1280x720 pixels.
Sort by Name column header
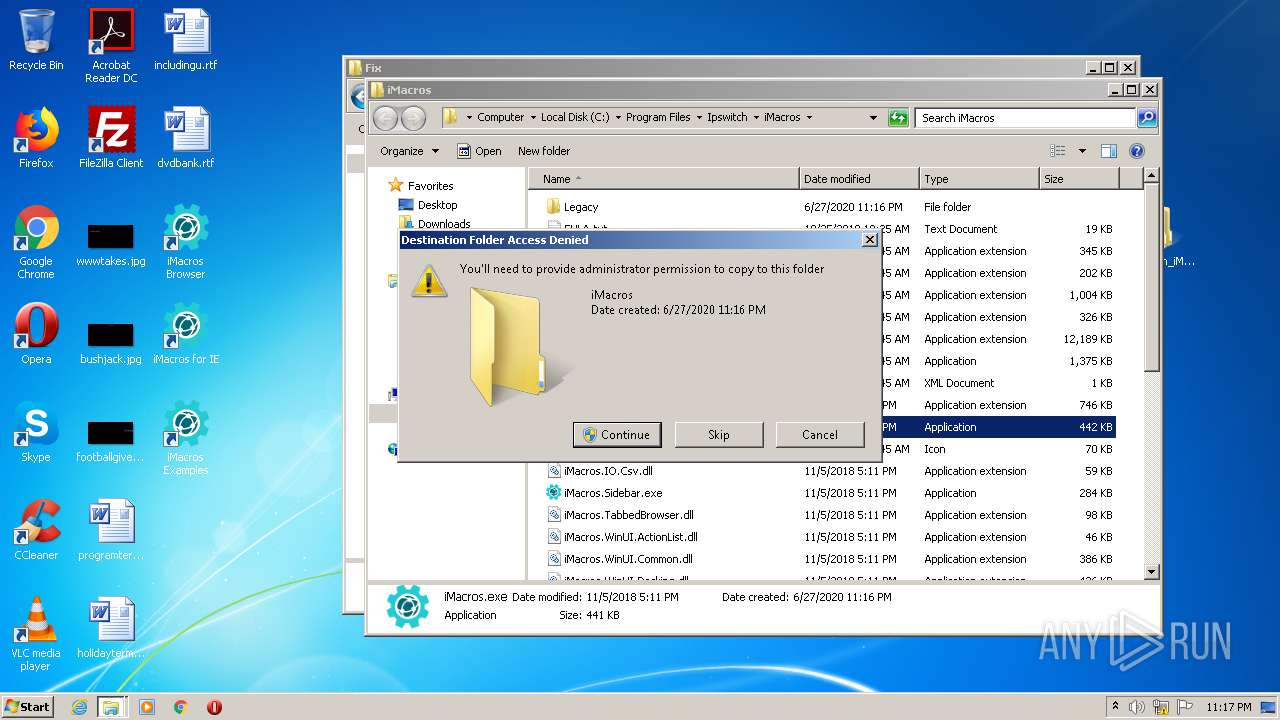click(x=664, y=179)
